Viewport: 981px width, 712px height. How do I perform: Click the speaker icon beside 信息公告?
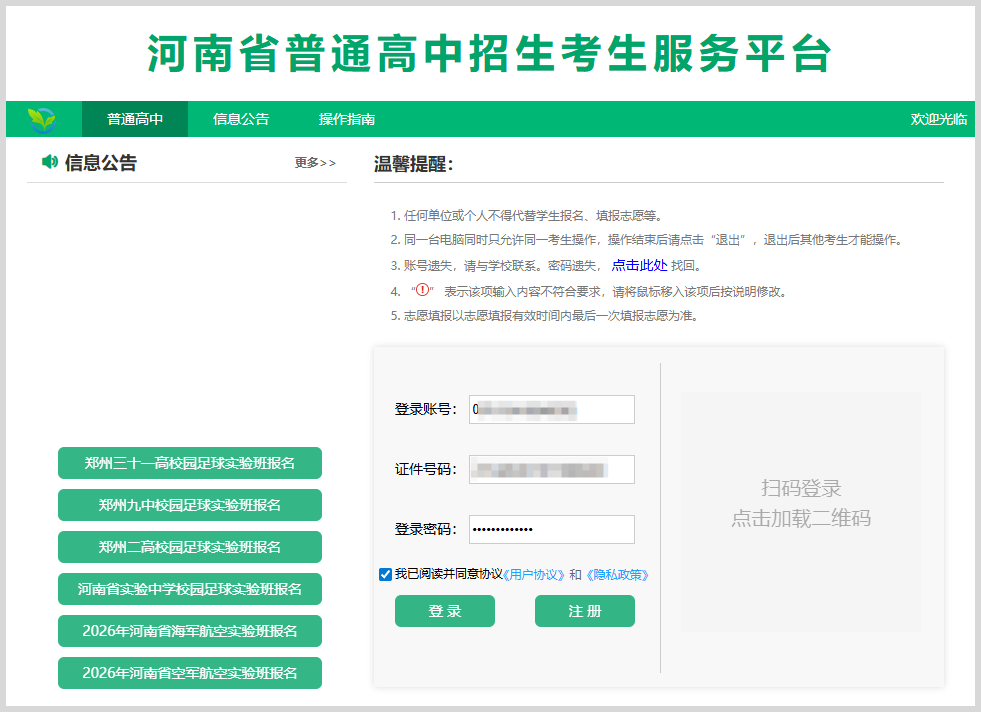point(49,162)
